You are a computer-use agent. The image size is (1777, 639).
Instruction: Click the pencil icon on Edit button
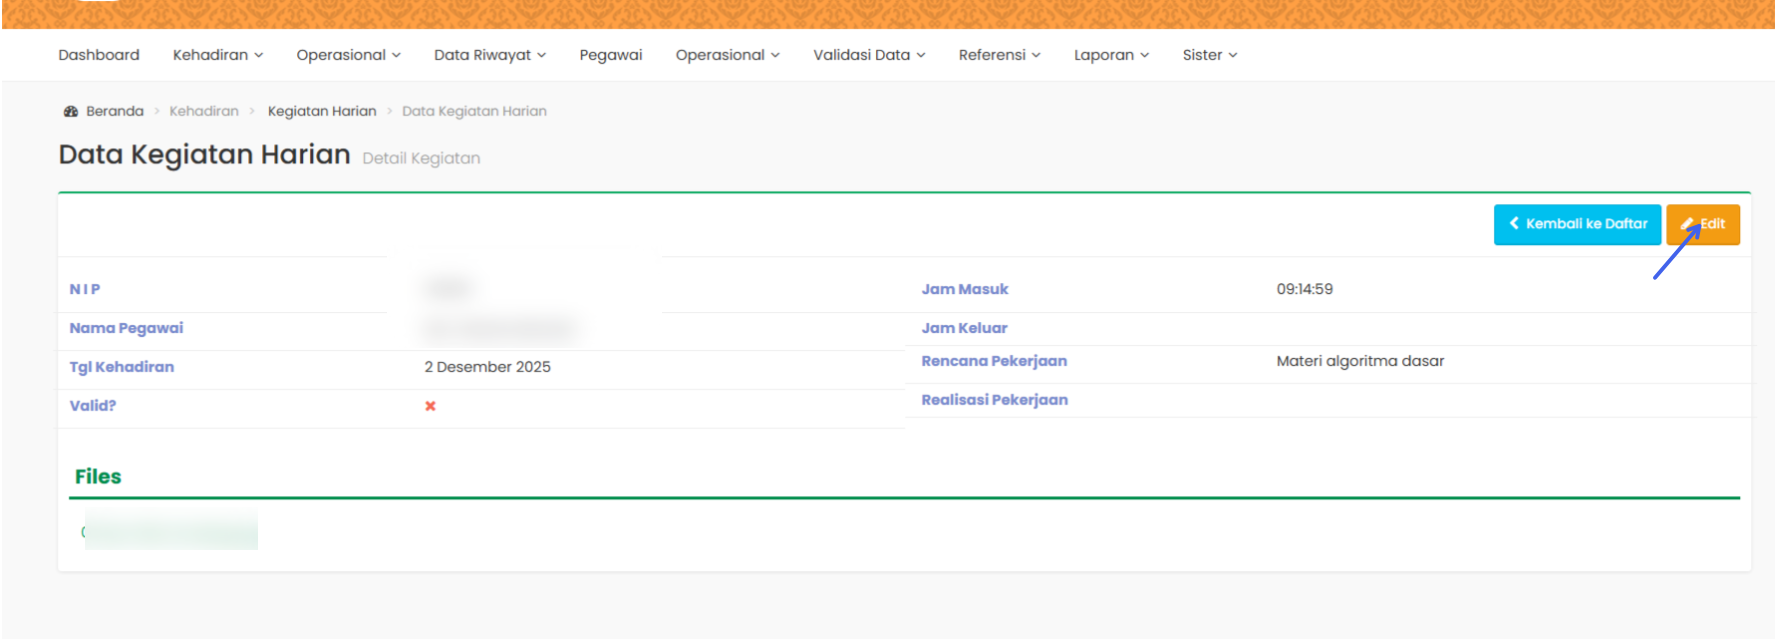coord(1688,224)
